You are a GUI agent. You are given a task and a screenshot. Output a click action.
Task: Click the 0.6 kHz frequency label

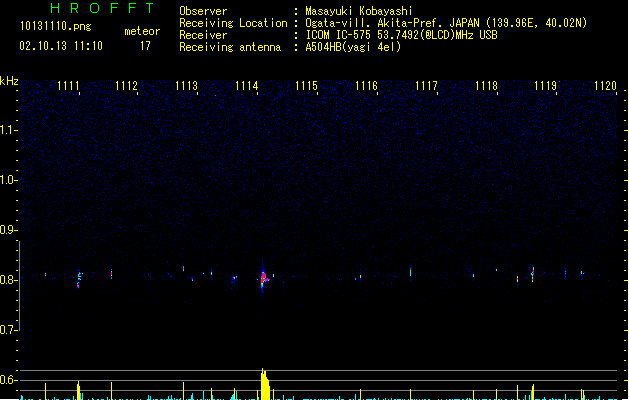pyautogui.click(x=8, y=380)
